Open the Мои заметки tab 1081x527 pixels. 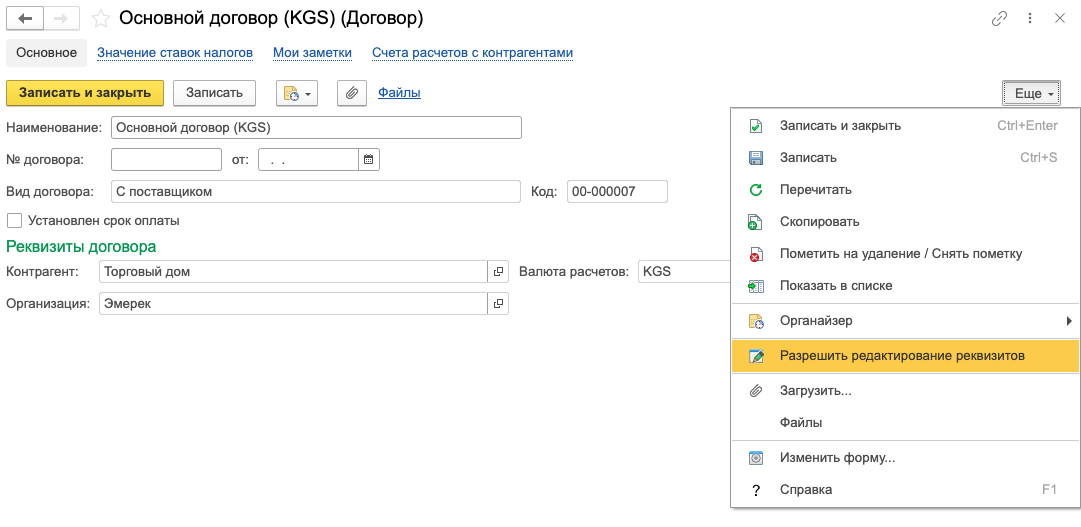(x=312, y=52)
